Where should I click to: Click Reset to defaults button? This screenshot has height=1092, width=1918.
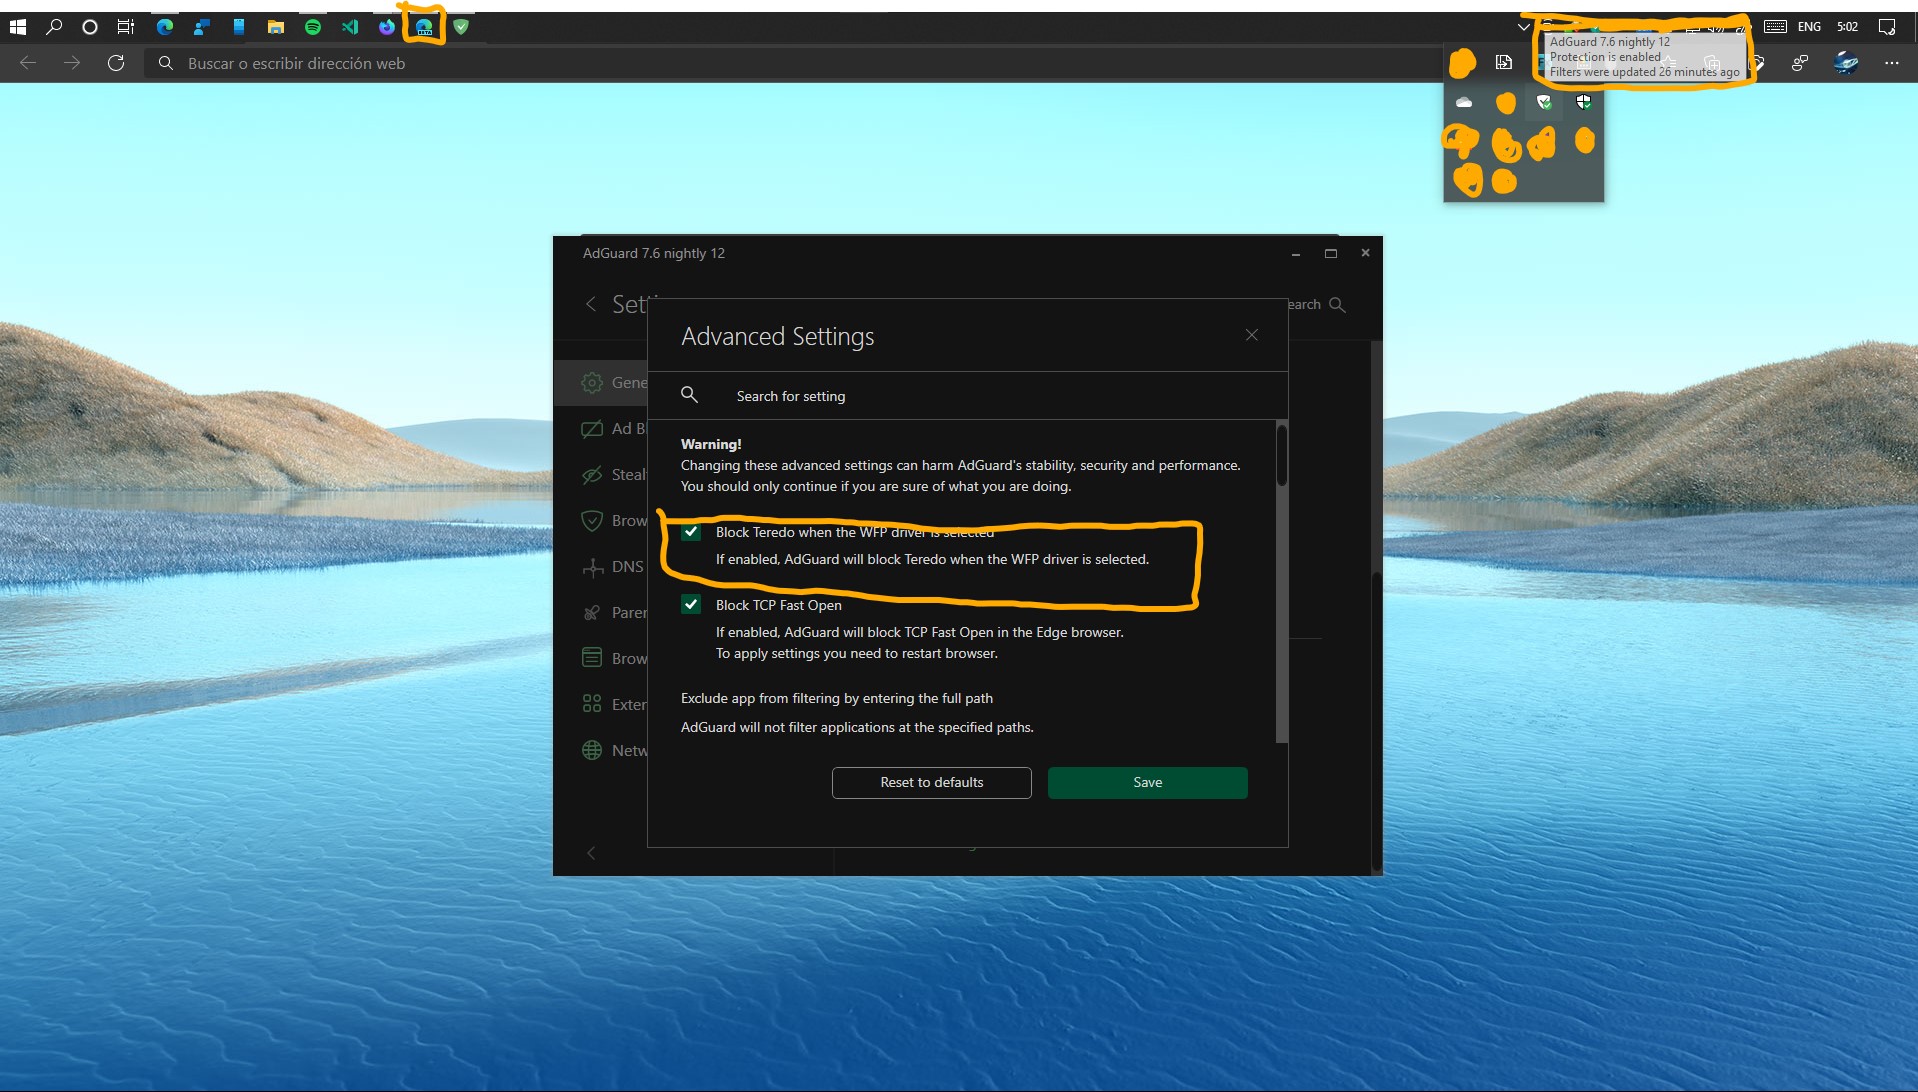coord(931,783)
